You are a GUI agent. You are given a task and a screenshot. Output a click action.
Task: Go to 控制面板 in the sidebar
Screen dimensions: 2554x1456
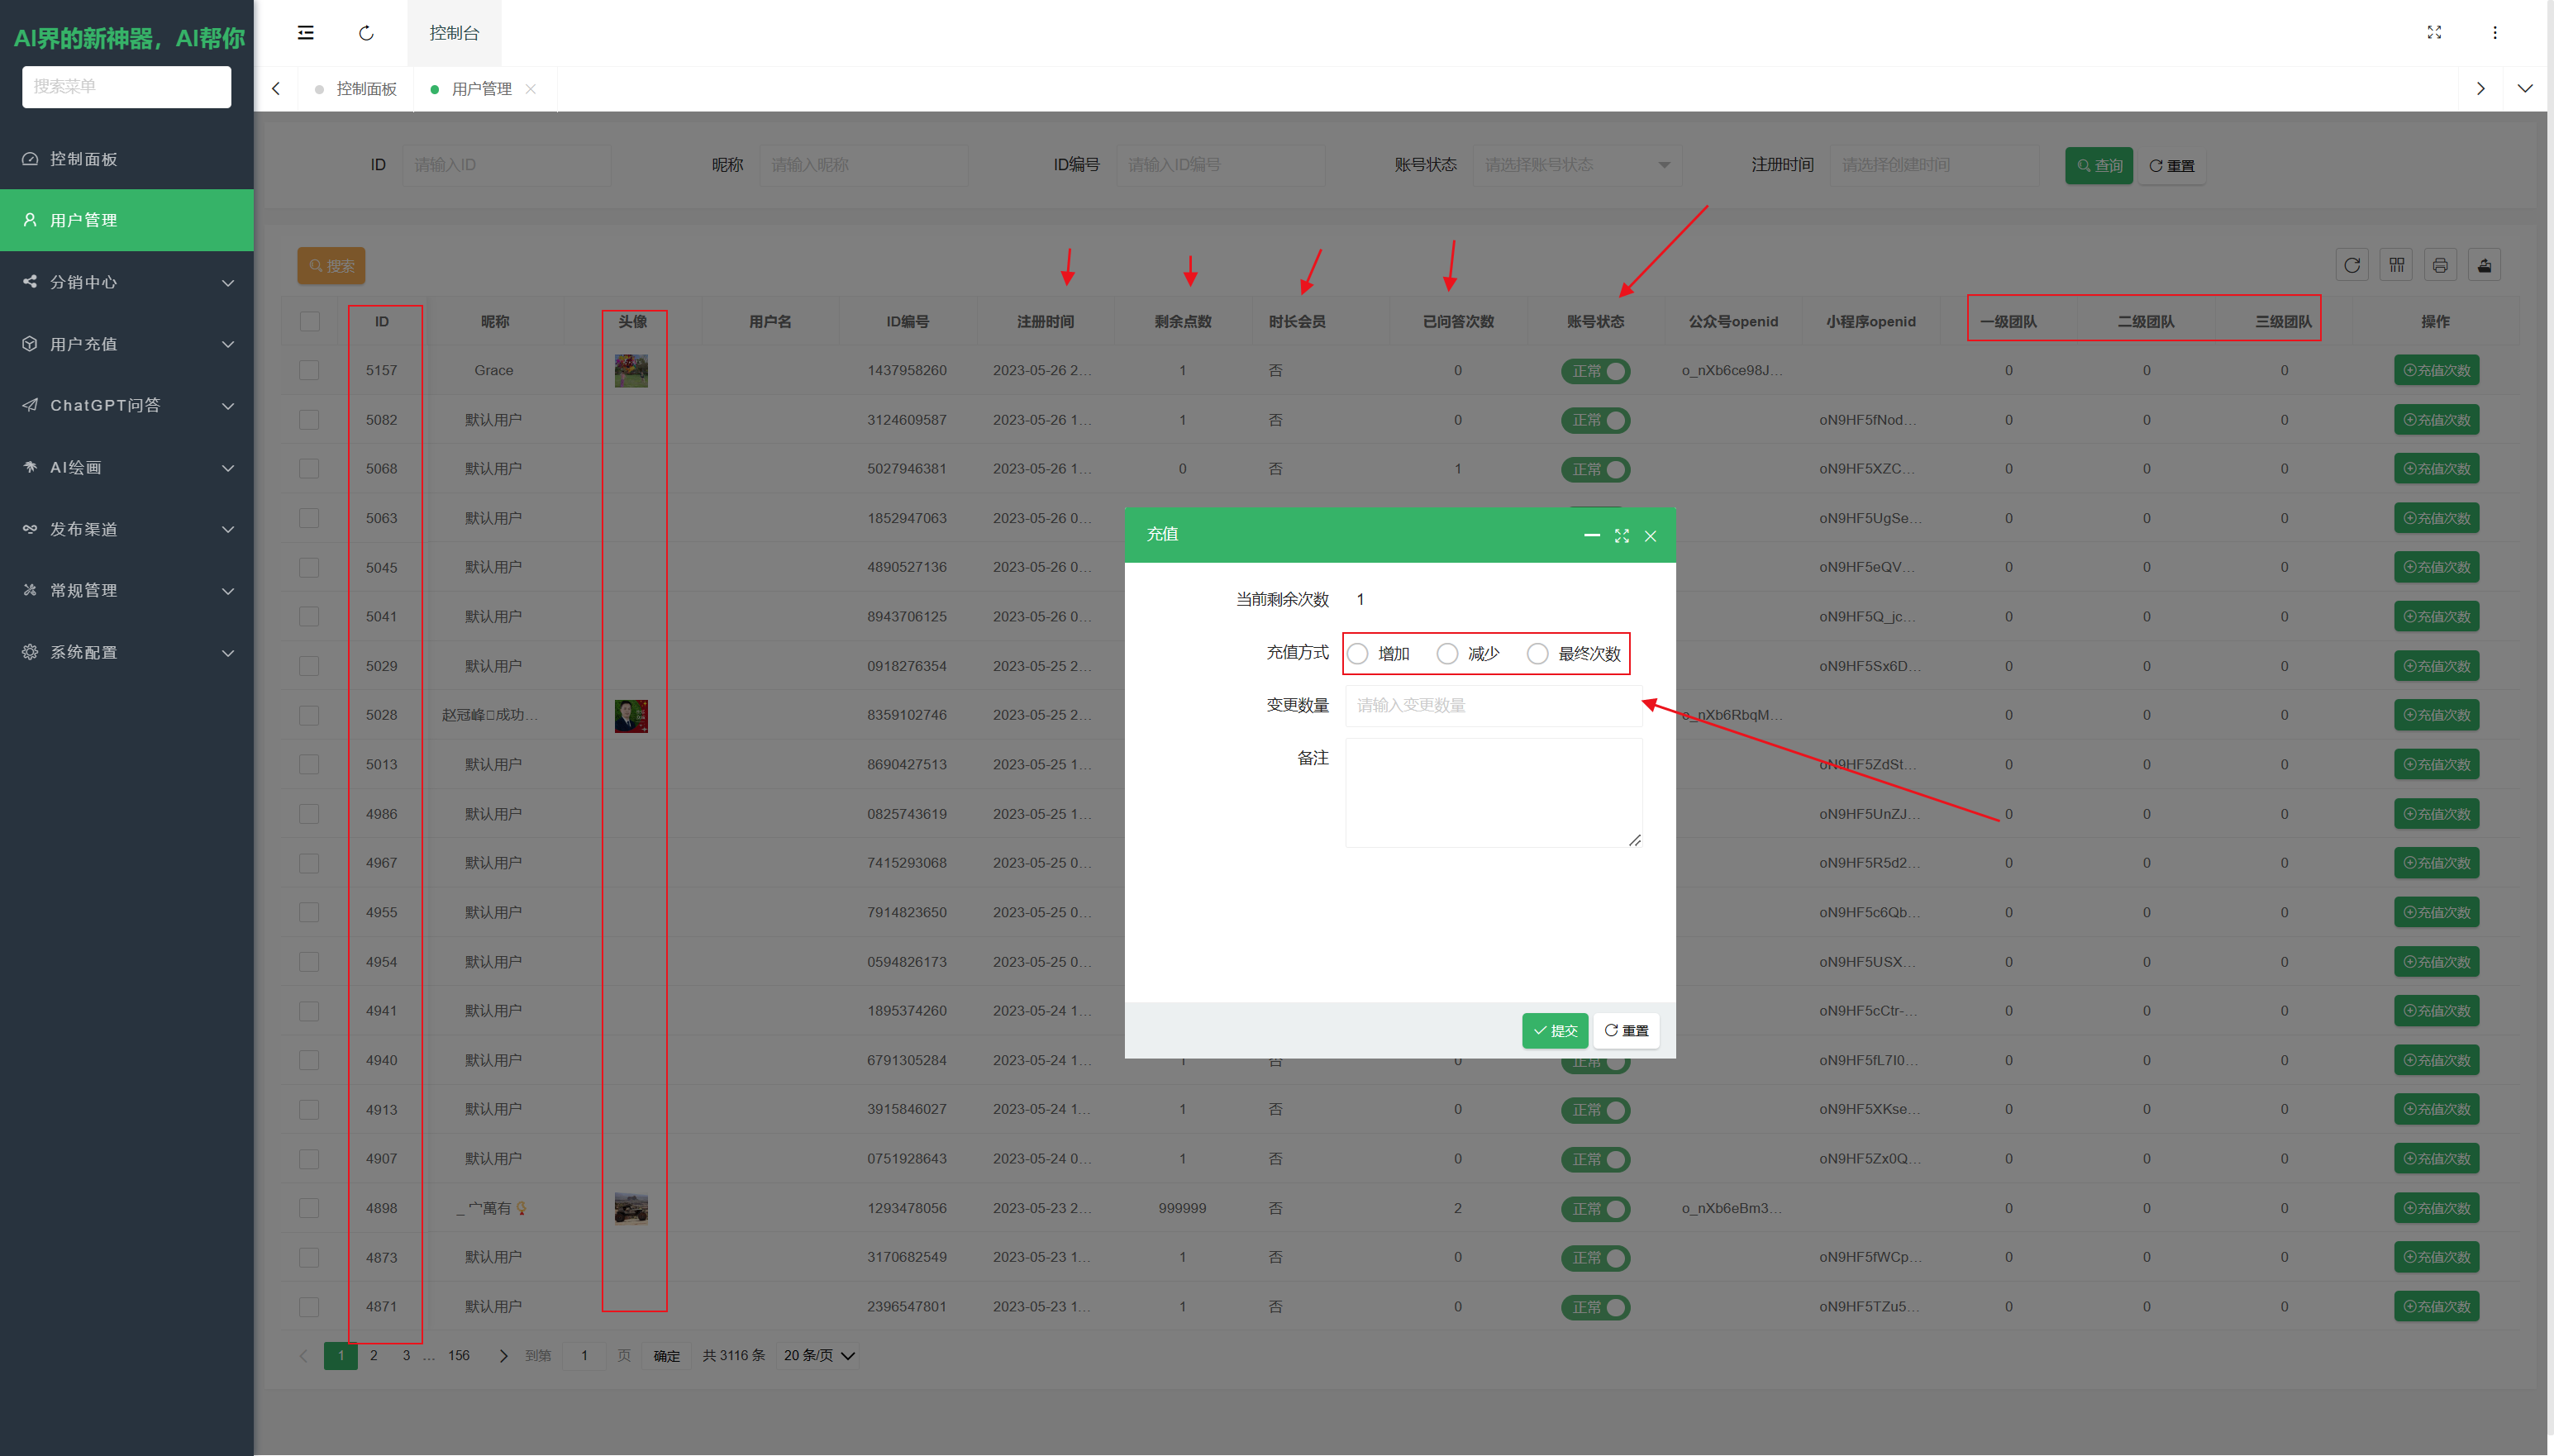[x=127, y=159]
